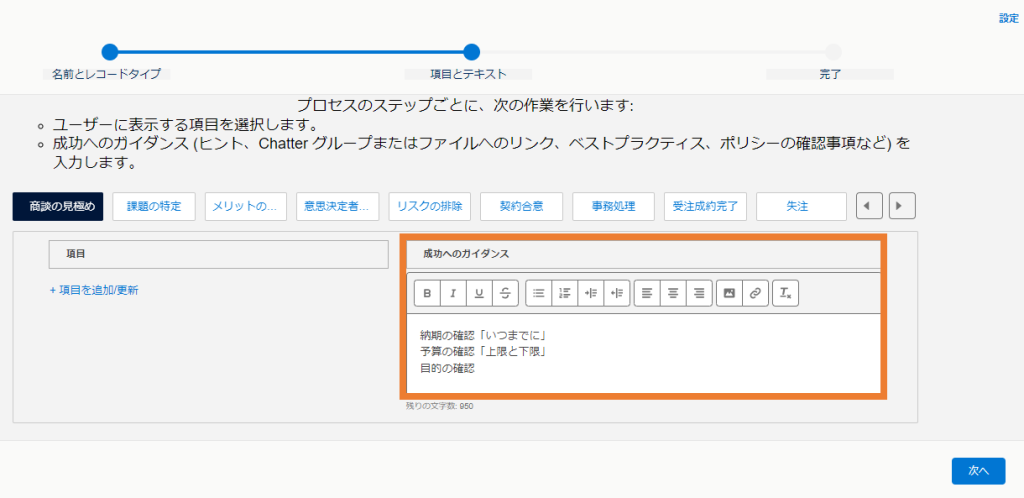
Task: Right align the guidance text
Action: pos(699,293)
